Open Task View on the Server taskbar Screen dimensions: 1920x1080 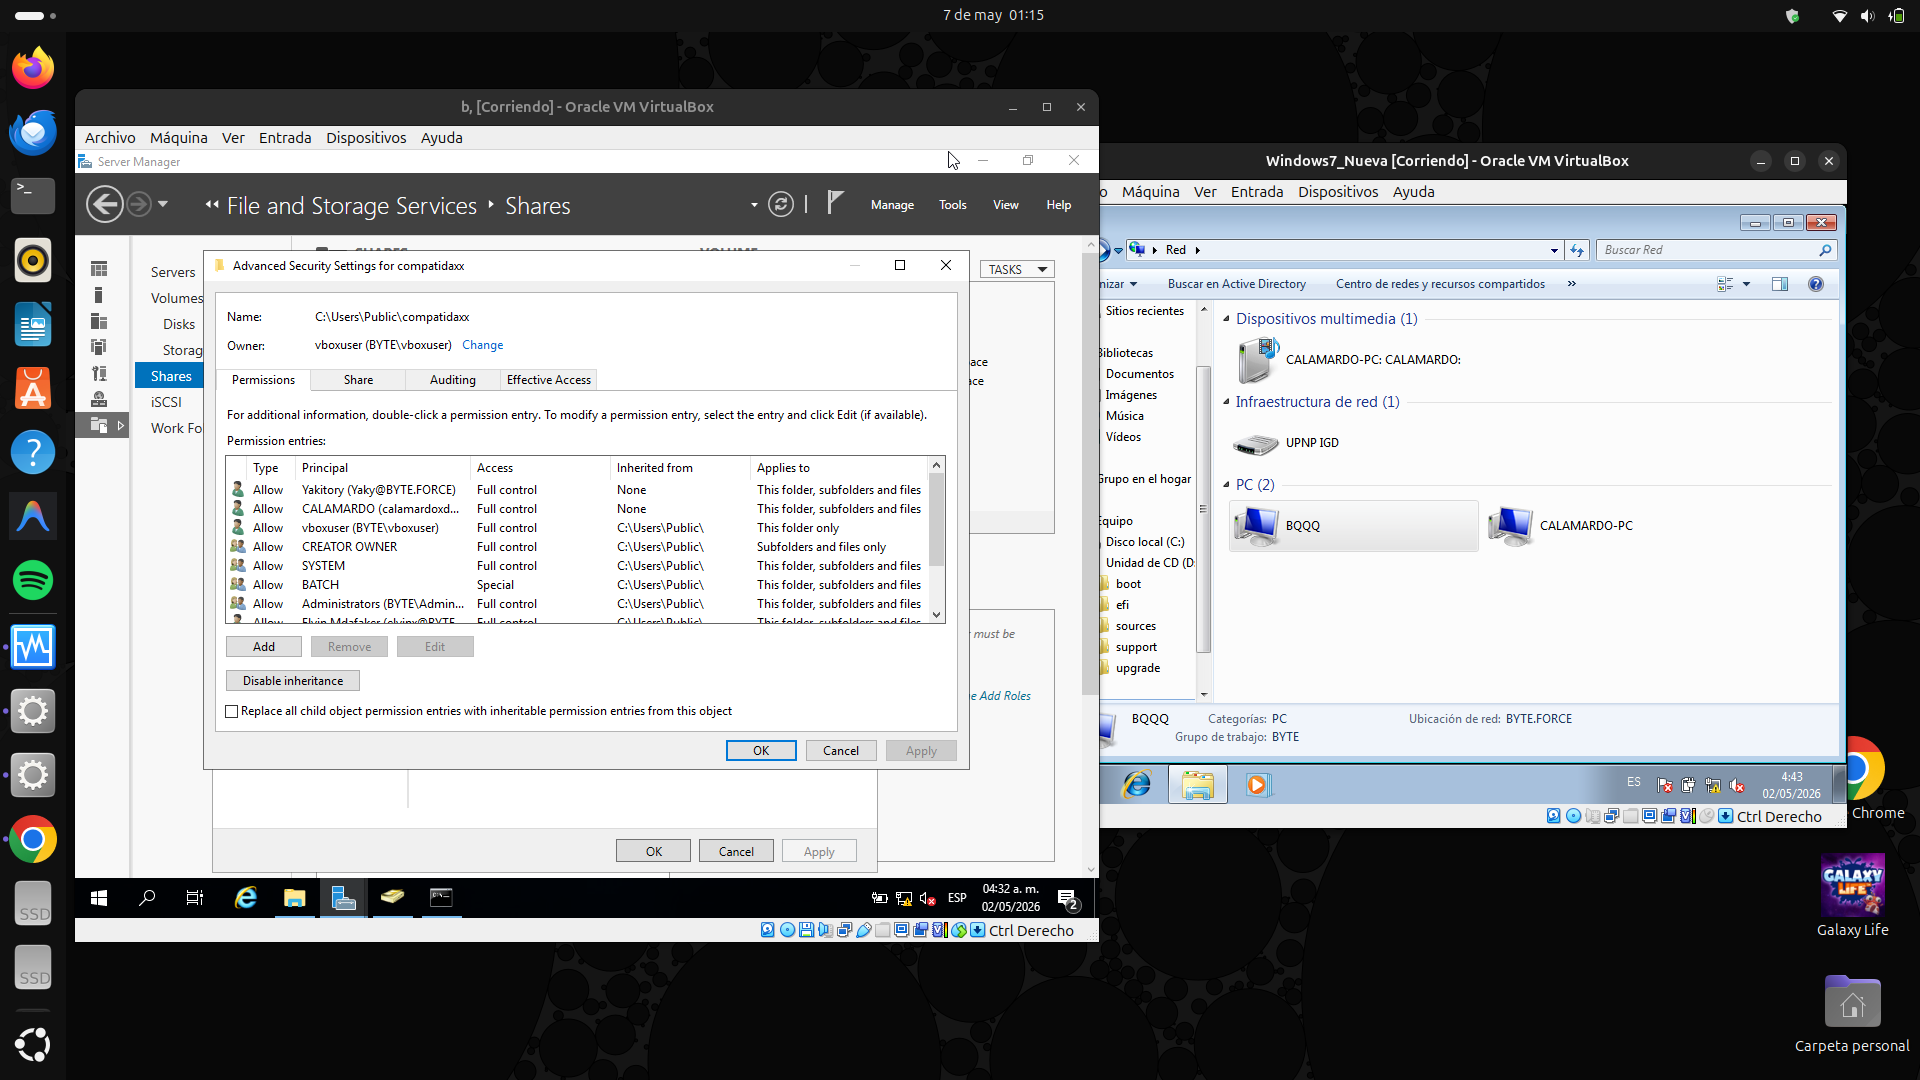pos(195,898)
